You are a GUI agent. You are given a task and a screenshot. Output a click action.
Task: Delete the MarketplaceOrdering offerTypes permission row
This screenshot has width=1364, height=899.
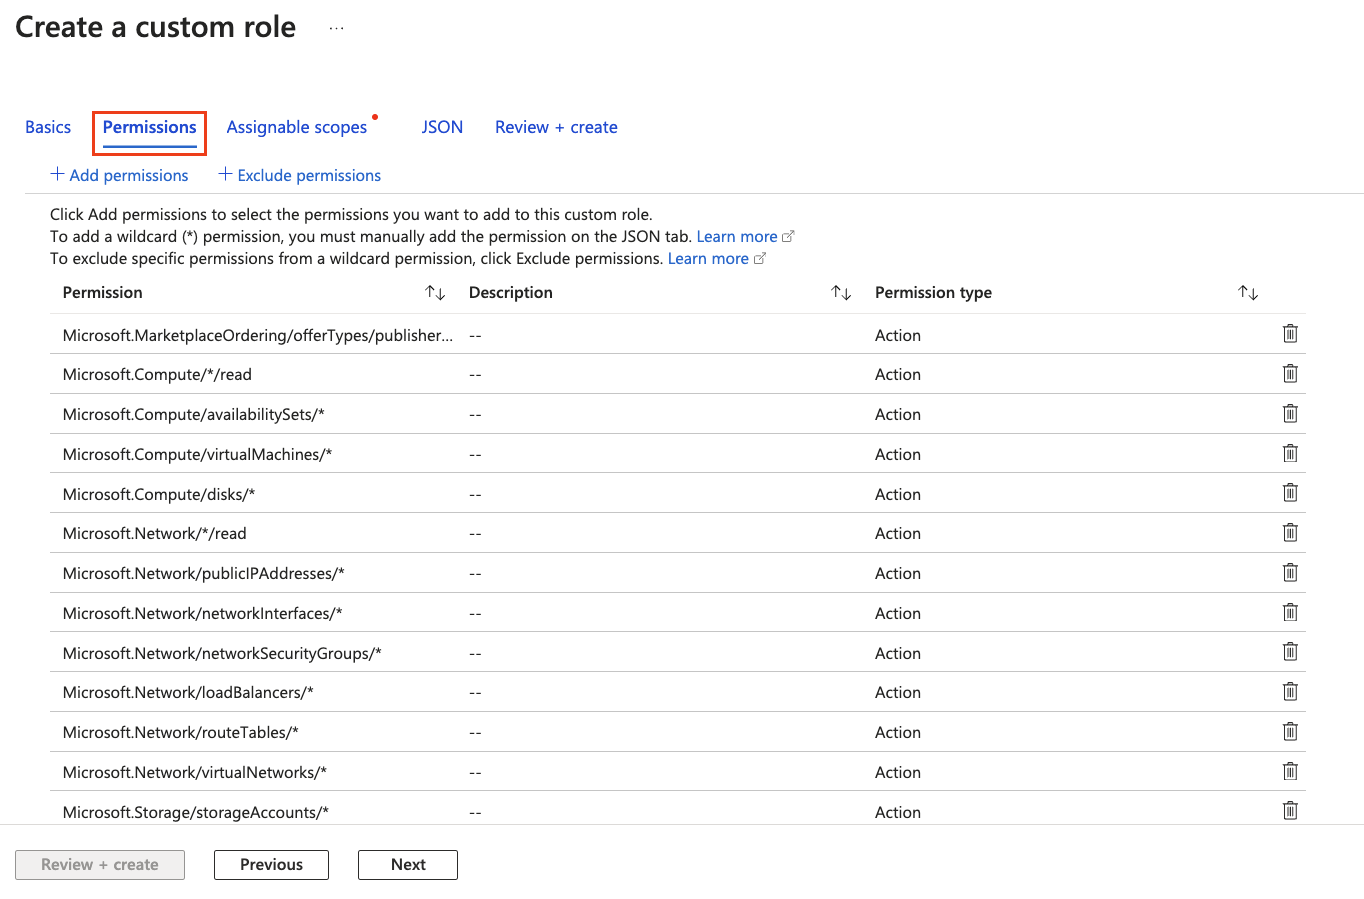1290,334
